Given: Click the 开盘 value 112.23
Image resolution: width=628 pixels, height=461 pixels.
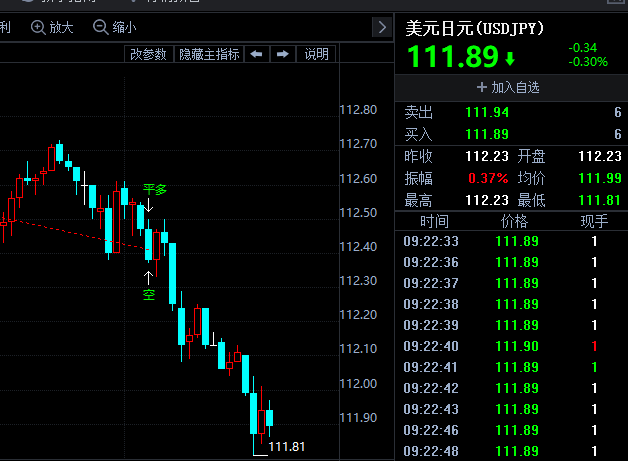Looking at the screenshot, I should (x=600, y=156).
